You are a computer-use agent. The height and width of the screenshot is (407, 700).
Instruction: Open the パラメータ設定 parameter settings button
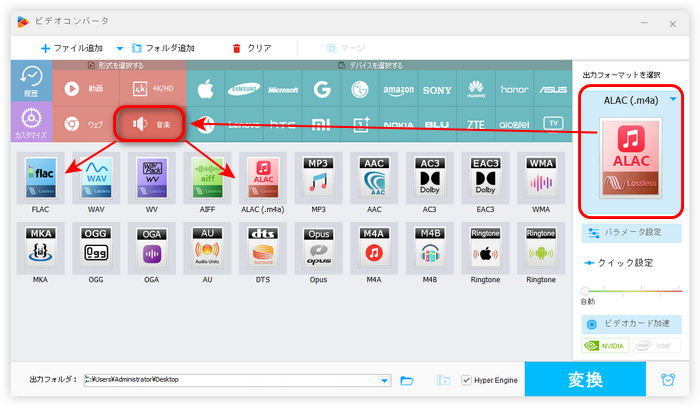631,233
